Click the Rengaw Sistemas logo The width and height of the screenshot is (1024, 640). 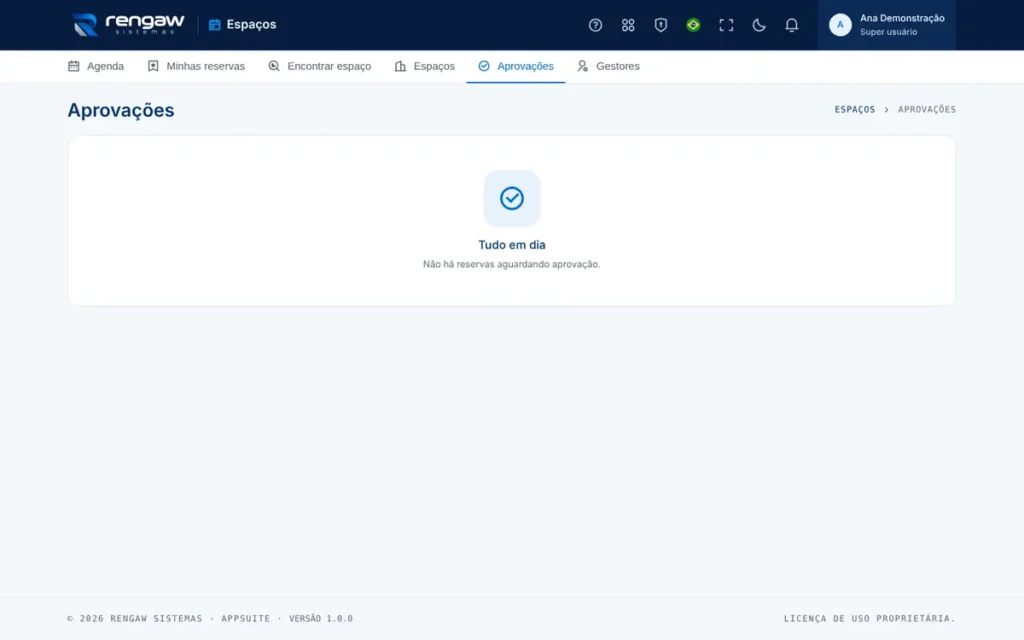click(x=129, y=25)
